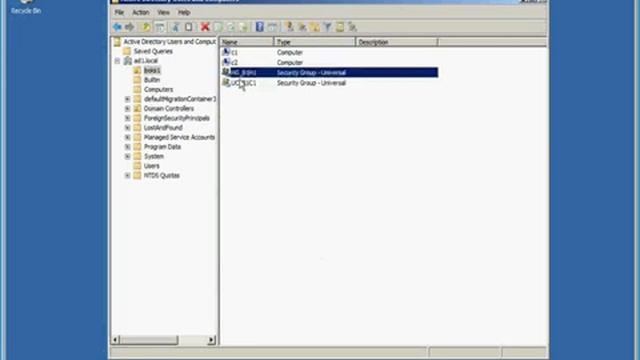
Task: Click the Refresh toolbar icon
Action: (231, 27)
